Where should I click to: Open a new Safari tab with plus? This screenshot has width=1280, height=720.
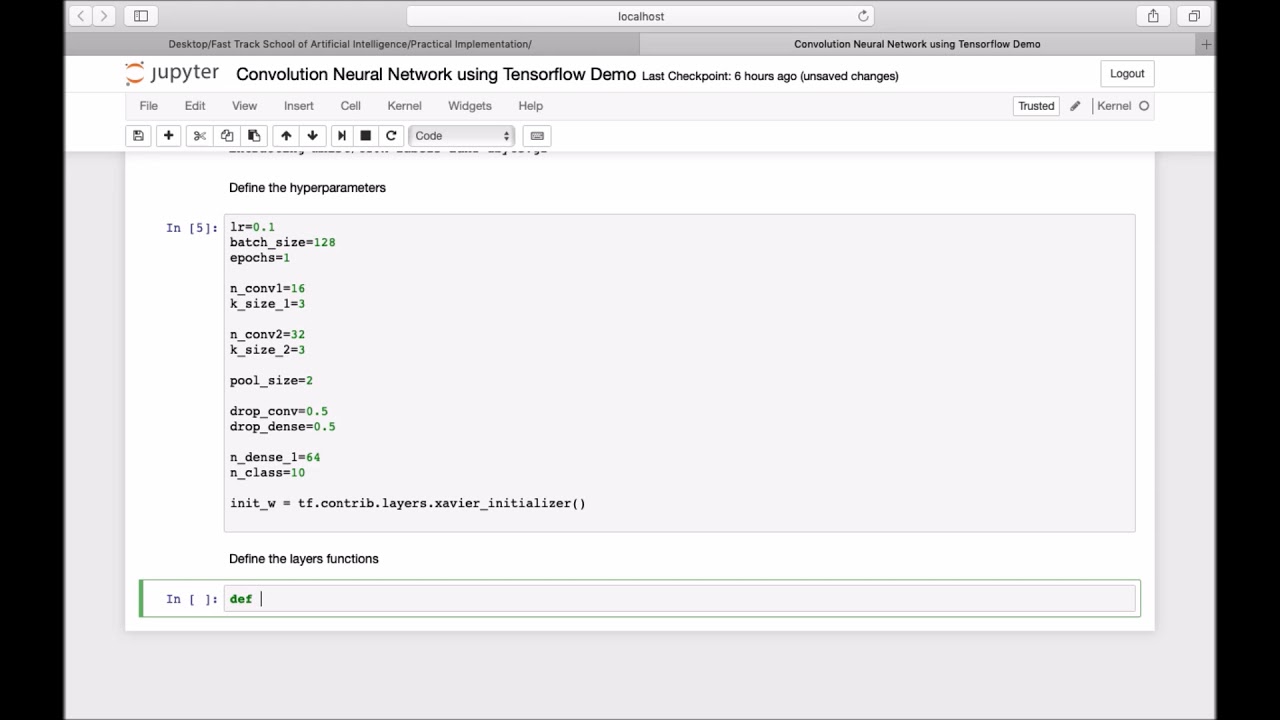click(x=1206, y=44)
